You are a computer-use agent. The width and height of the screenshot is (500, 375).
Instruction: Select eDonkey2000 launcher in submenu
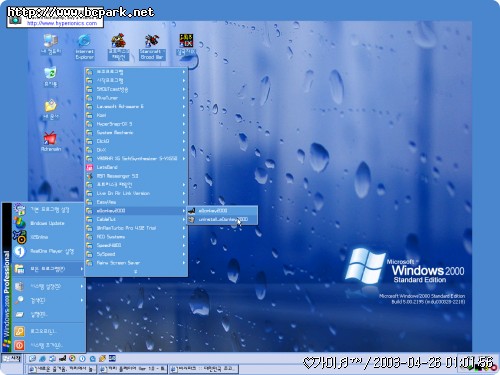222,211
